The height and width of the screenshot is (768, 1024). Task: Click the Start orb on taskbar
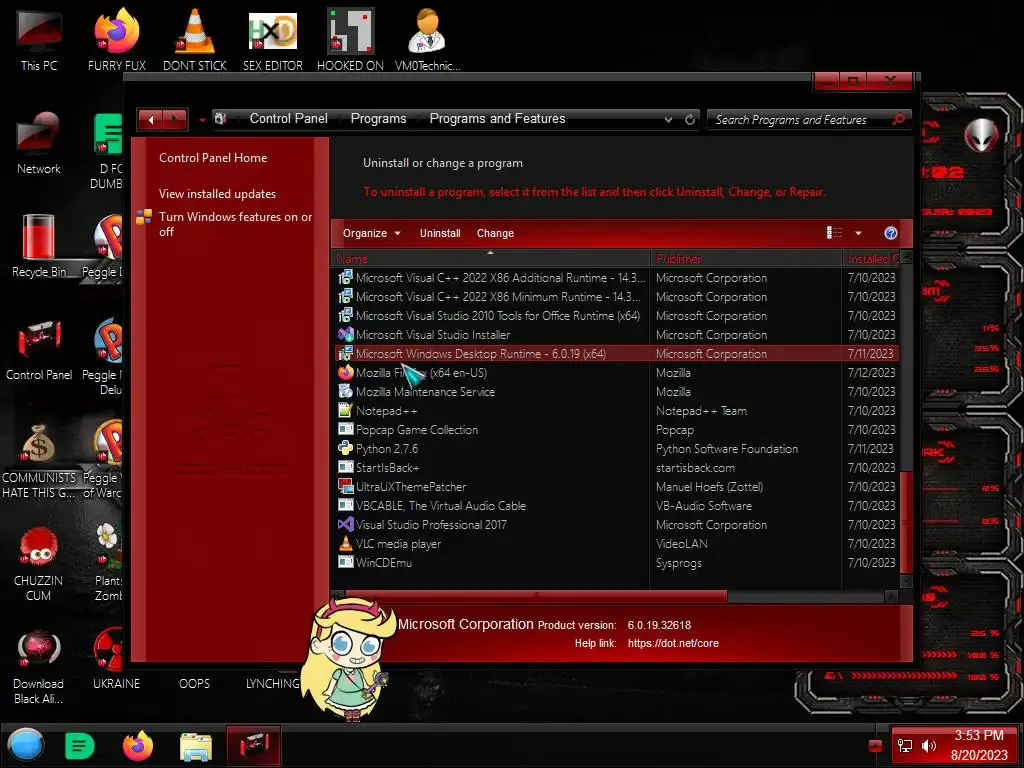point(26,745)
